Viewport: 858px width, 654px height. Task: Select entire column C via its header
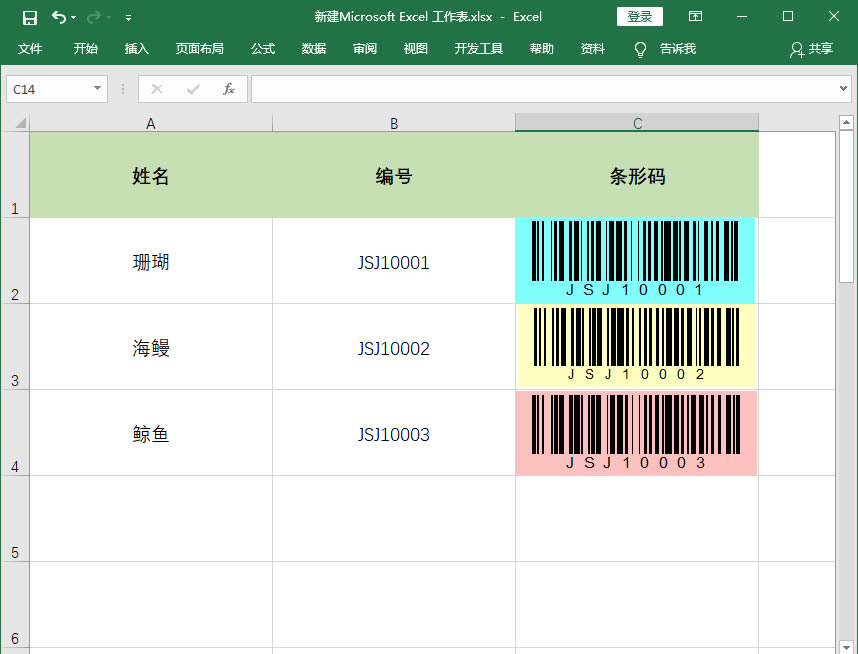click(636, 122)
